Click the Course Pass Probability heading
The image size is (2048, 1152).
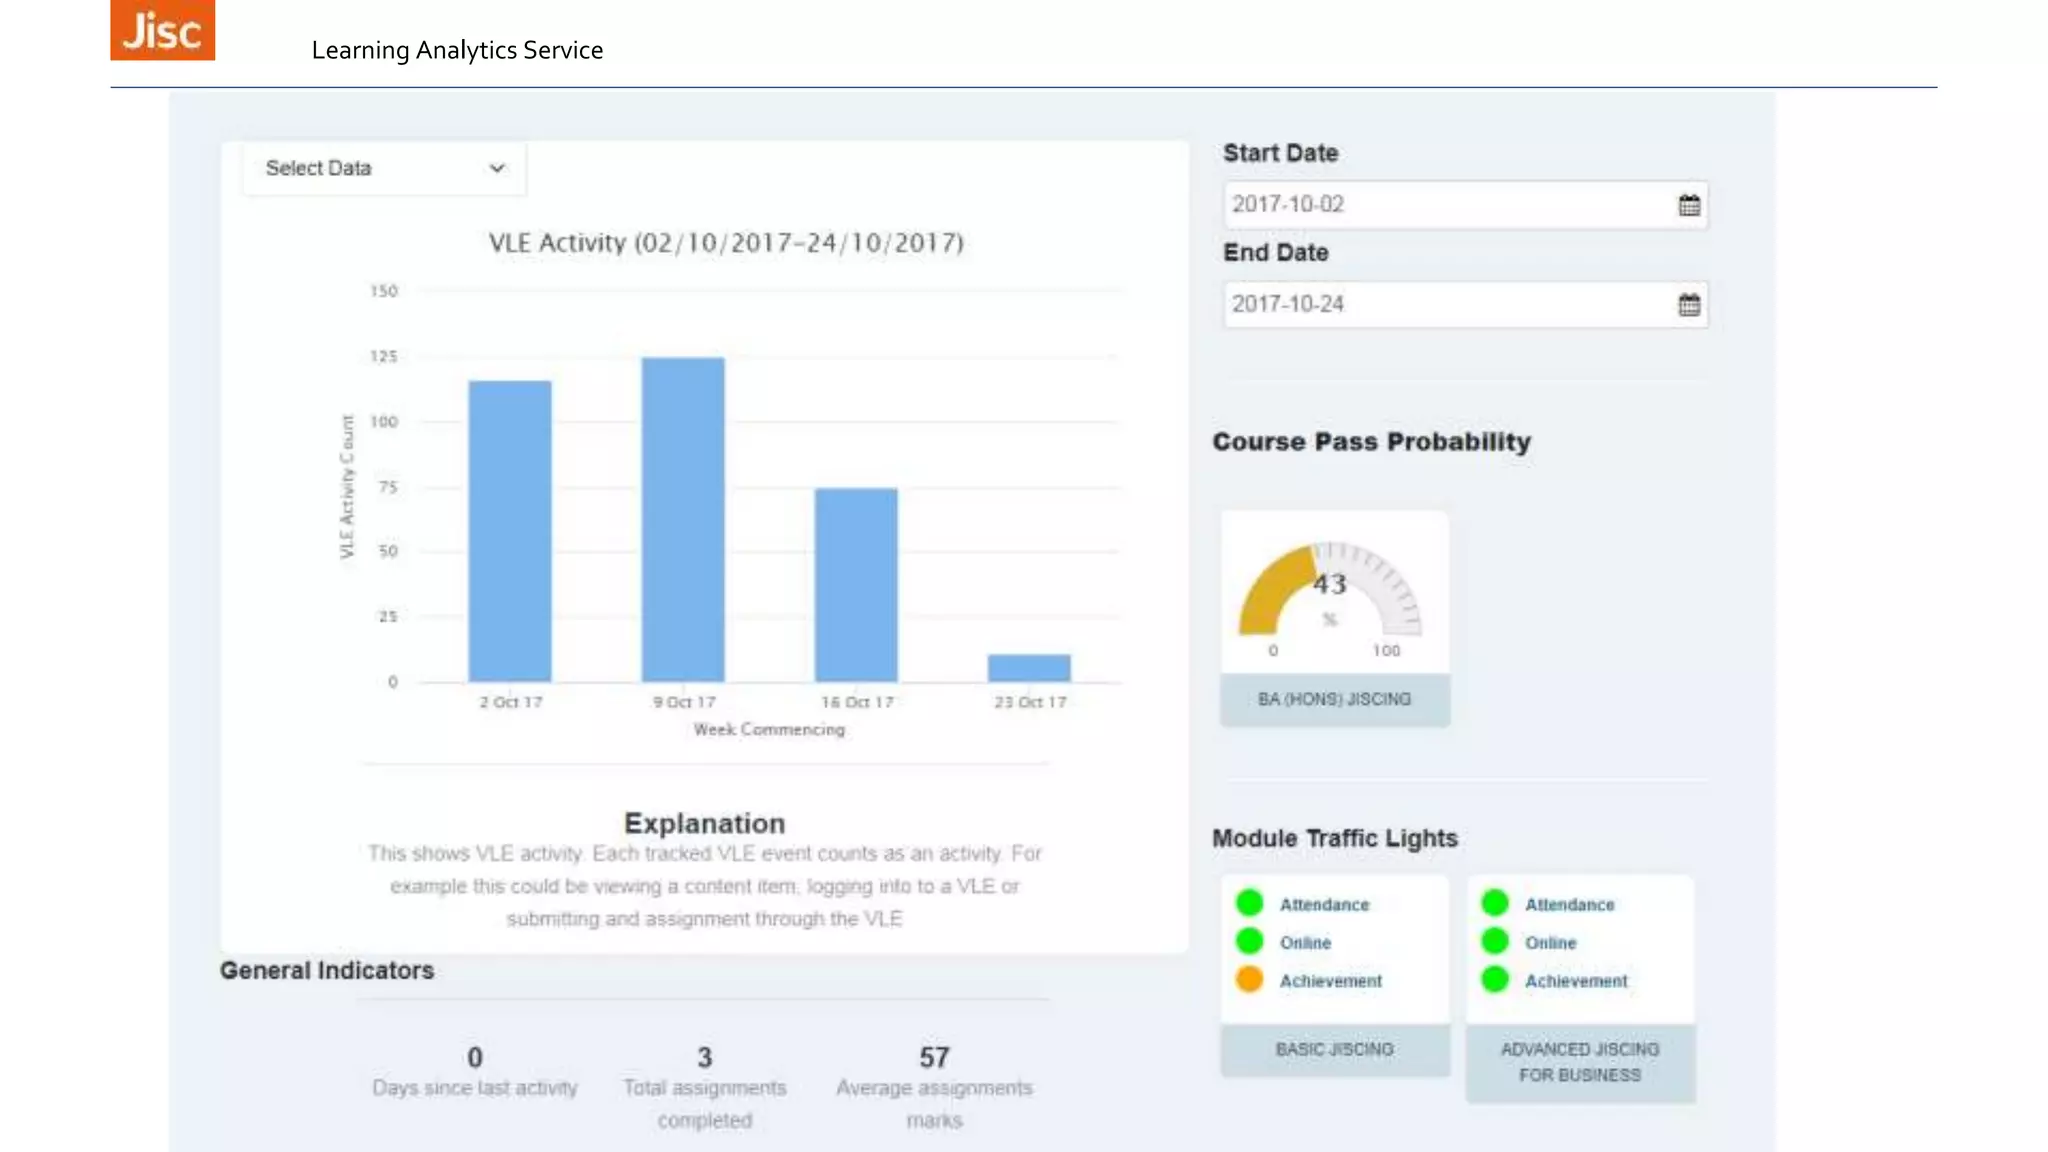click(1371, 442)
